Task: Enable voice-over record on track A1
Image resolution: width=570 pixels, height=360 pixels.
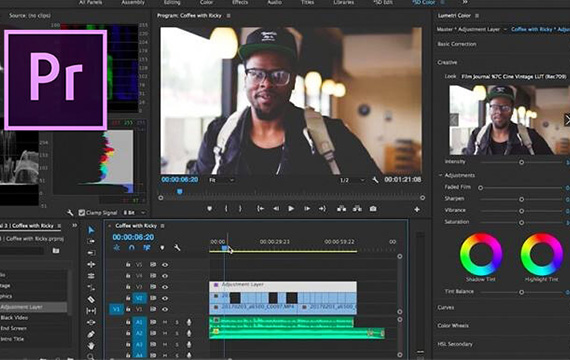Action: (189, 322)
